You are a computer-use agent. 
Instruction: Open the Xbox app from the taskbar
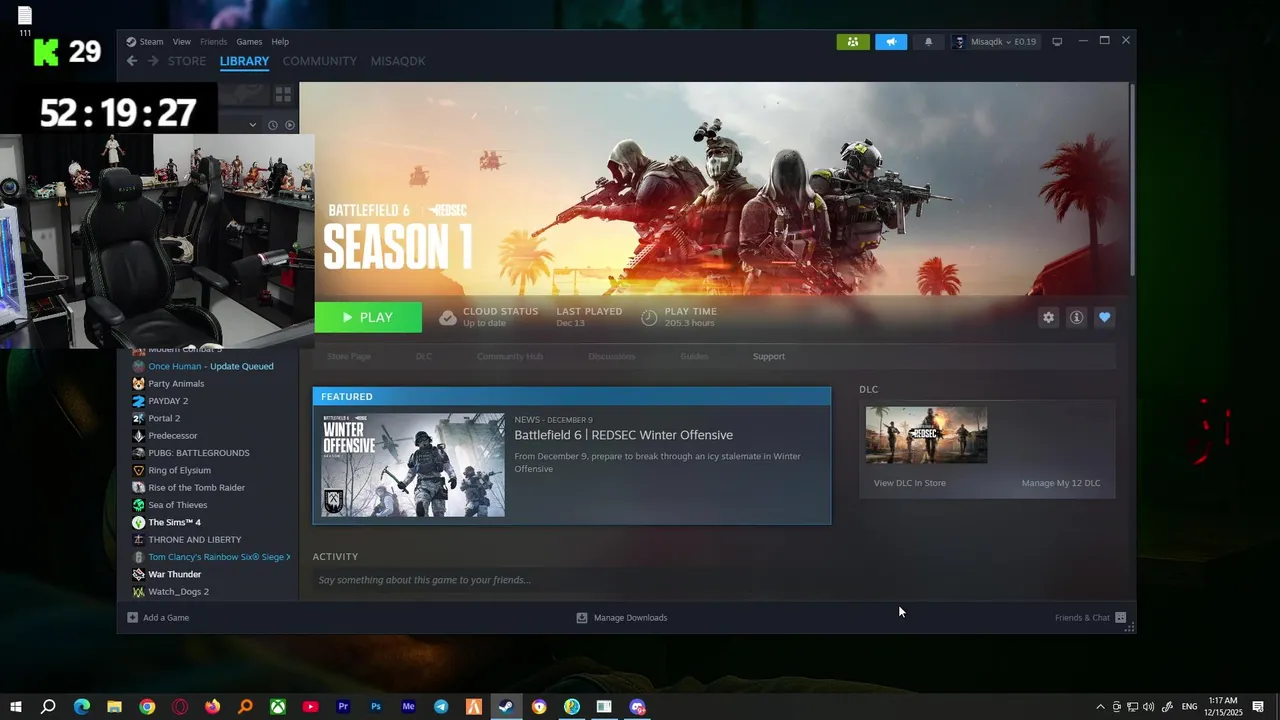pos(278,707)
